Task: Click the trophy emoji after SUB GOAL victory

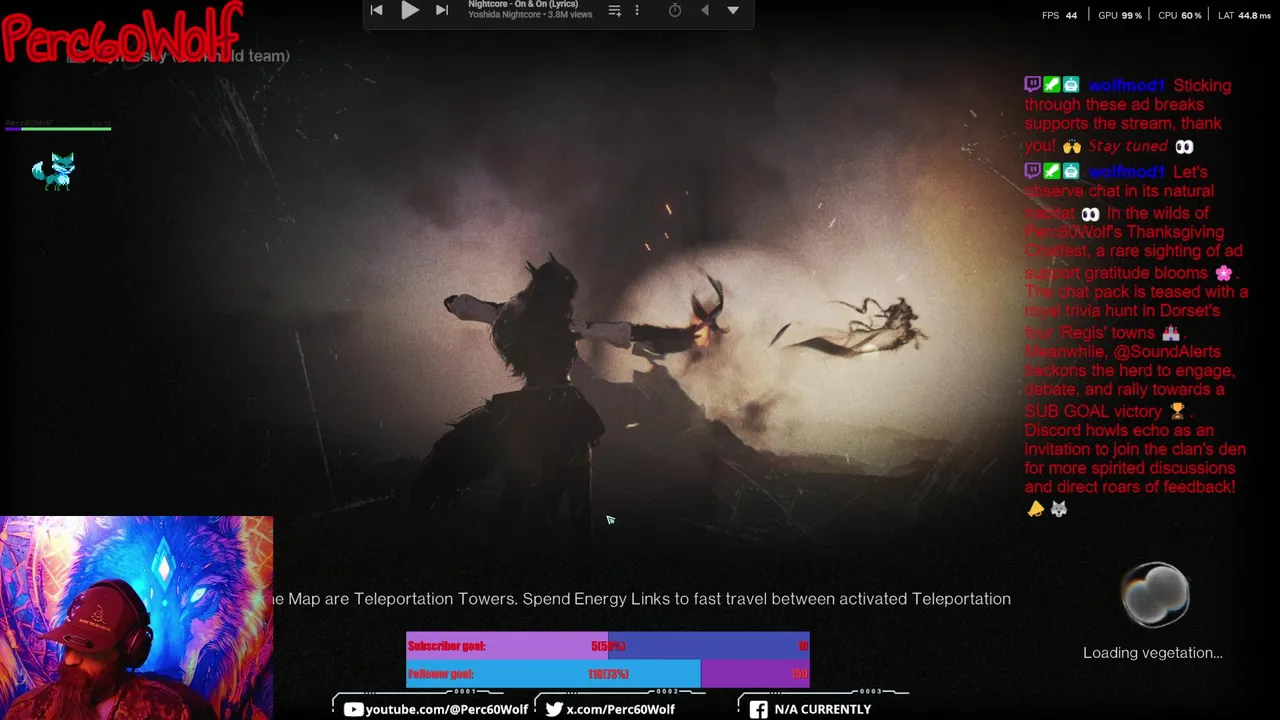Action: click(1177, 411)
